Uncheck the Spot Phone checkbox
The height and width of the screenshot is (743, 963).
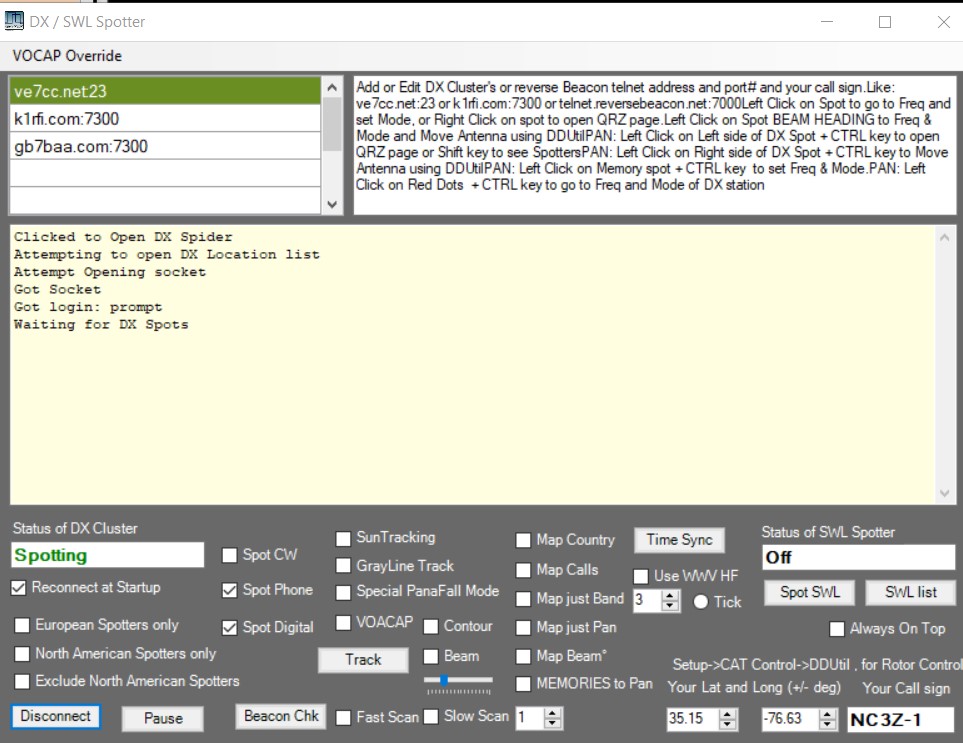point(230,590)
